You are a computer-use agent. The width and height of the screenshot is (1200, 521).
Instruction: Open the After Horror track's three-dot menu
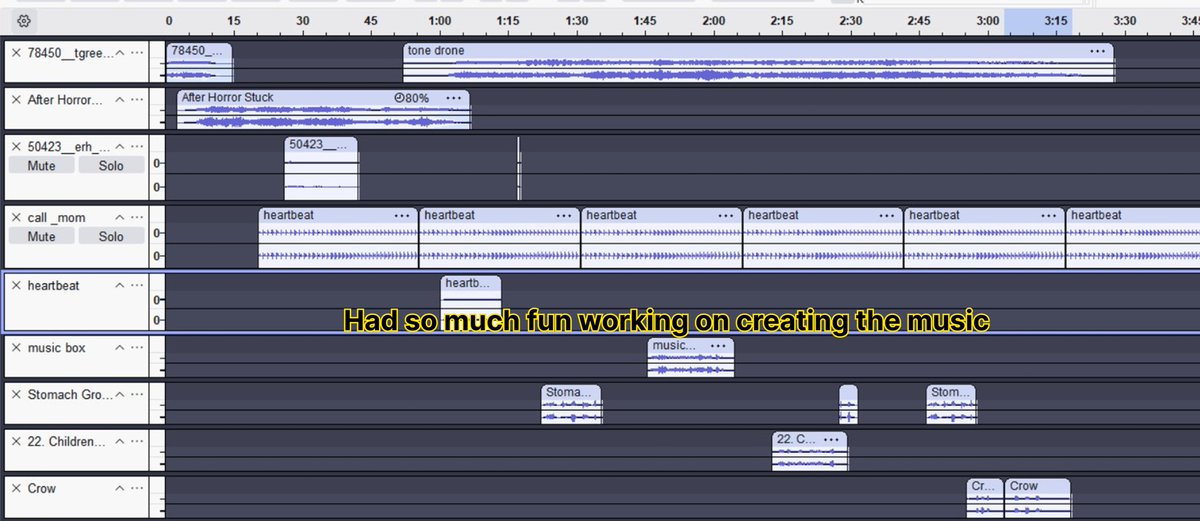point(137,100)
